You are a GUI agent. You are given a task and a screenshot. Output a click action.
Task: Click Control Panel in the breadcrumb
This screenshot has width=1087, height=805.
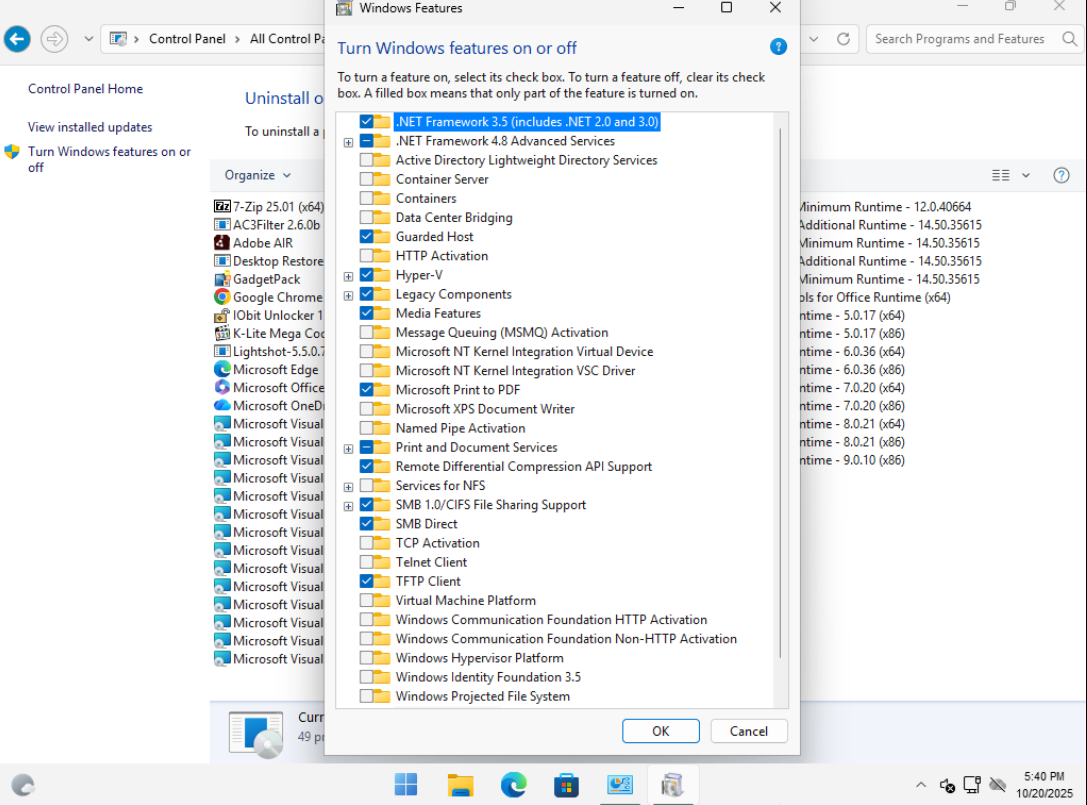pos(187,39)
